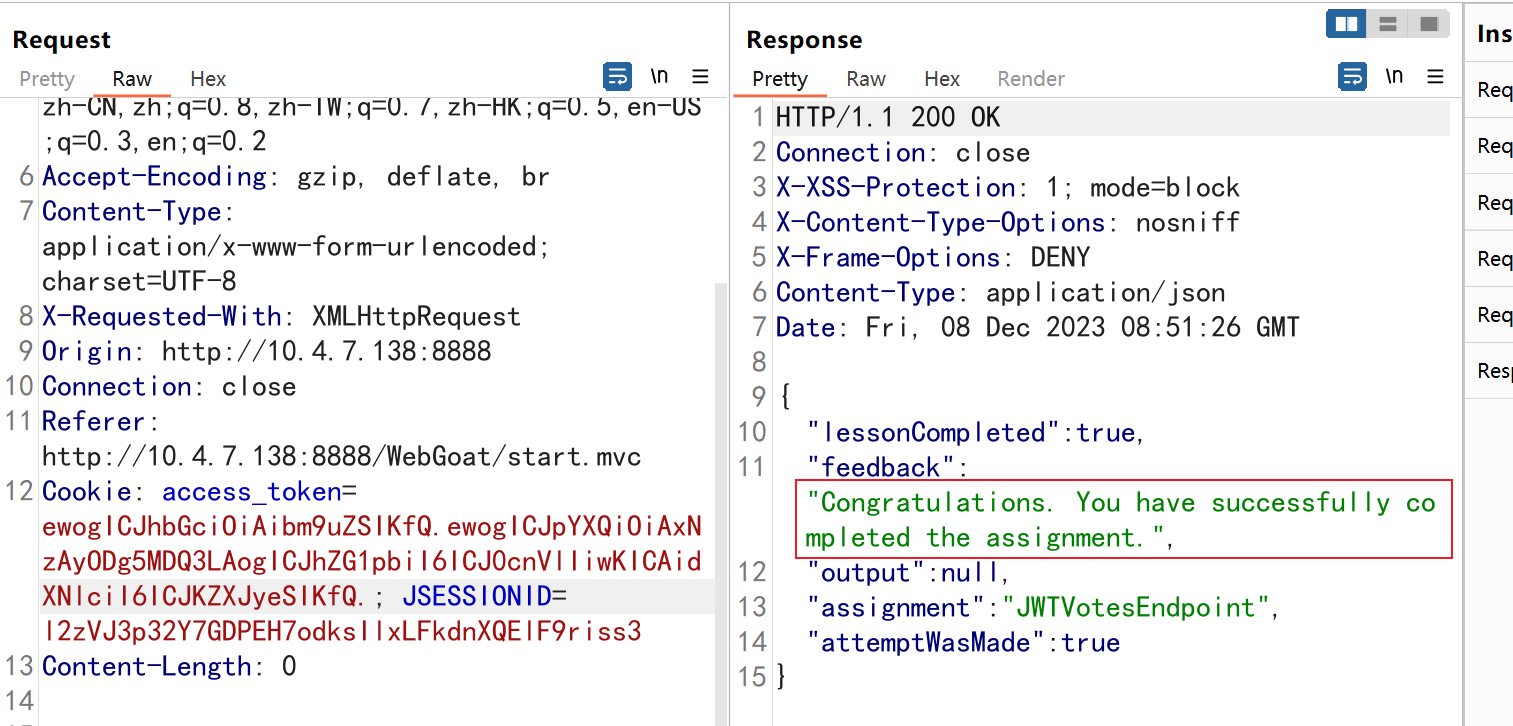
Task: Toggle word wrap icon in Response panel
Action: [1353, 77]
